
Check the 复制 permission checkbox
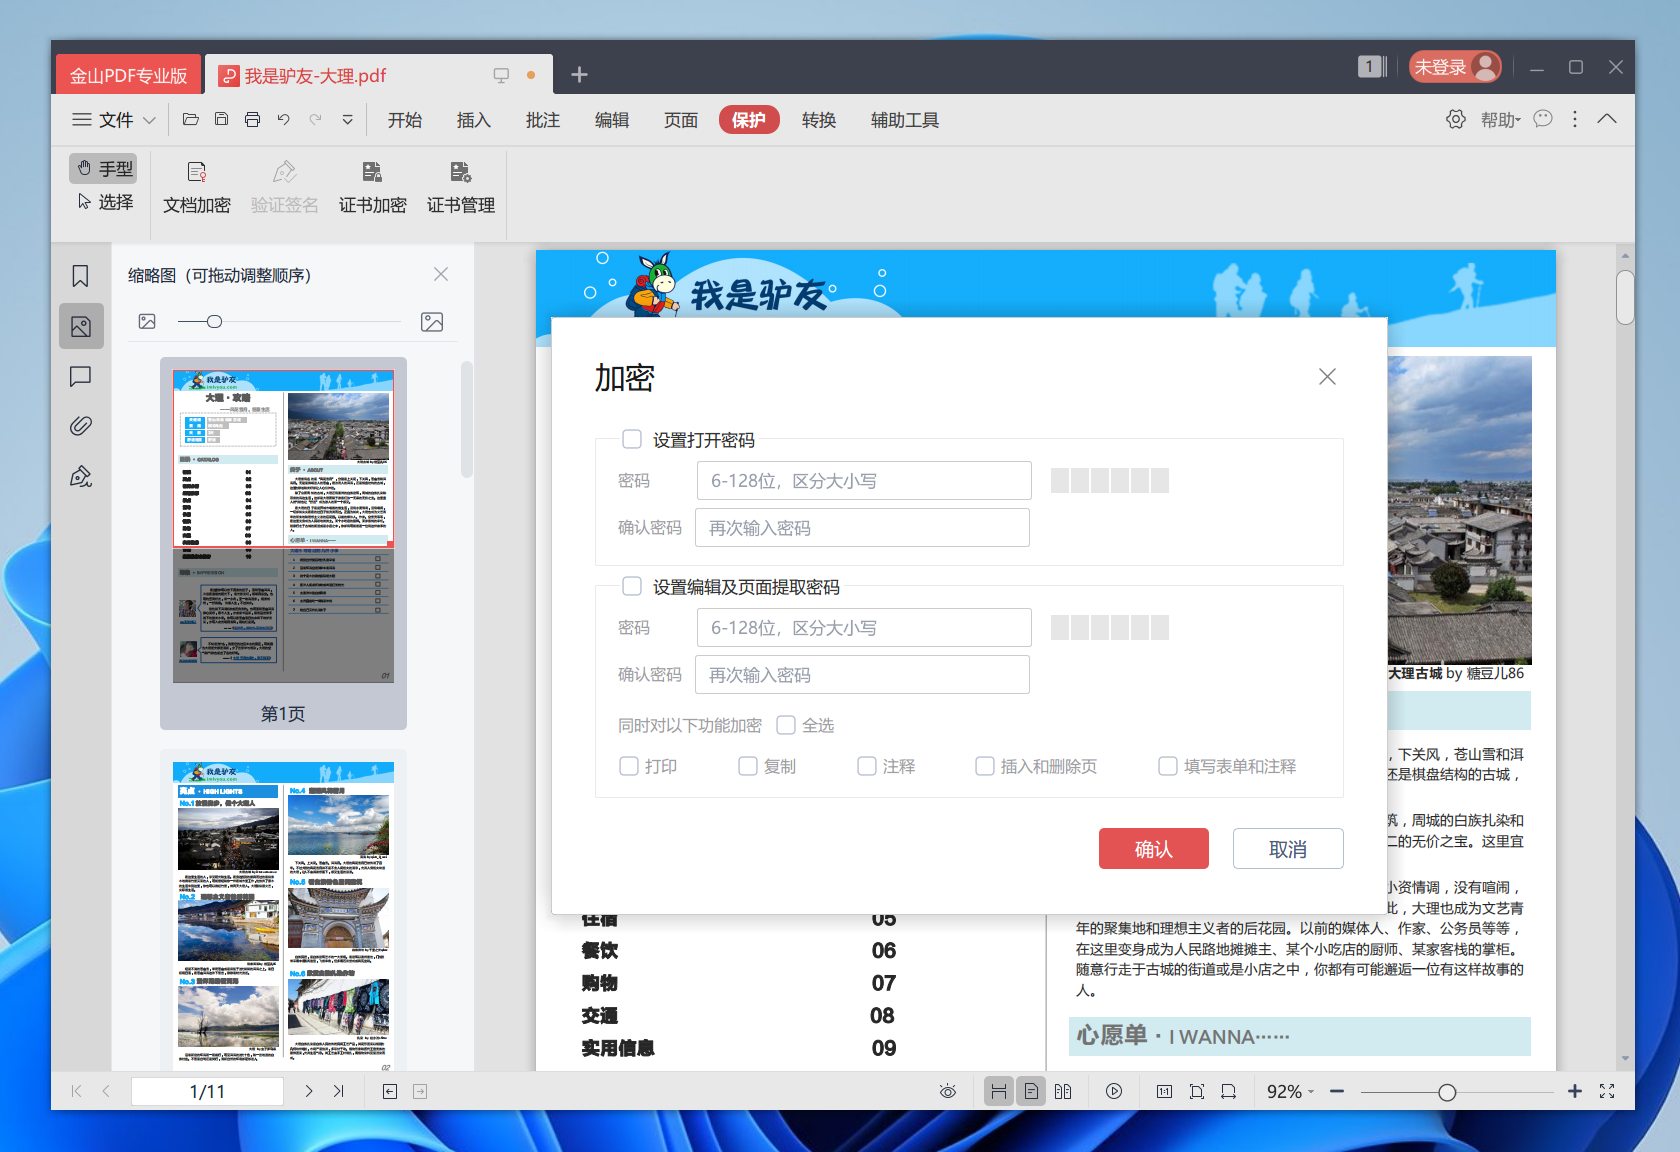point(748,766)
